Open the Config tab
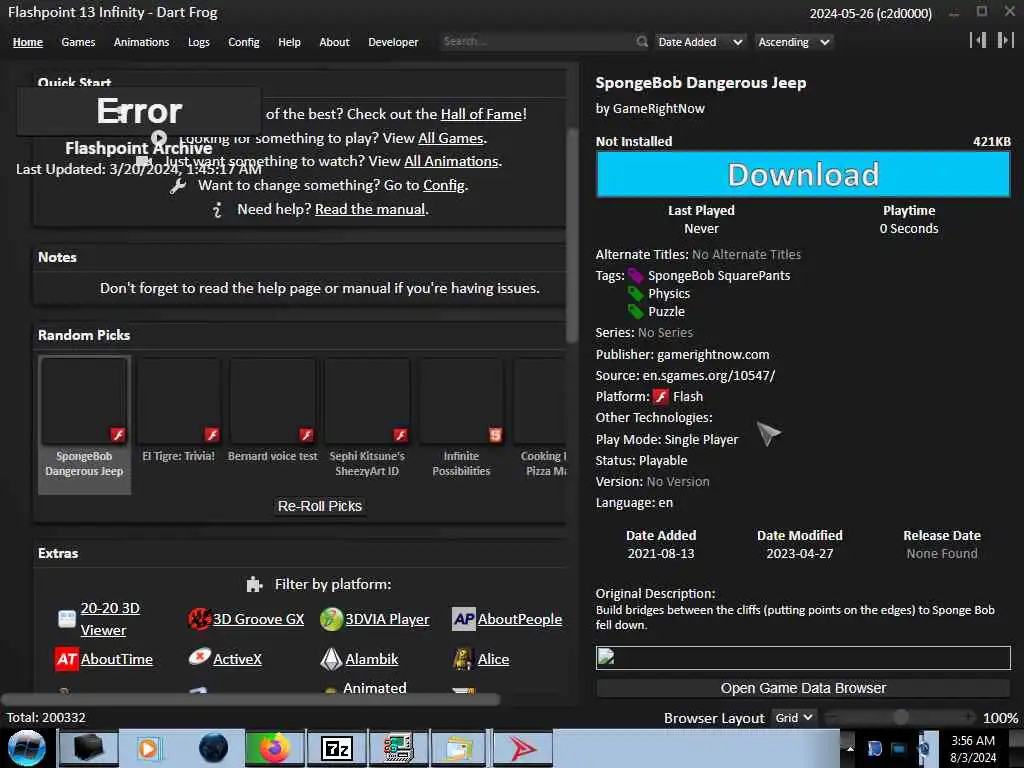The image size is (1024, 768). pos(244,42)
